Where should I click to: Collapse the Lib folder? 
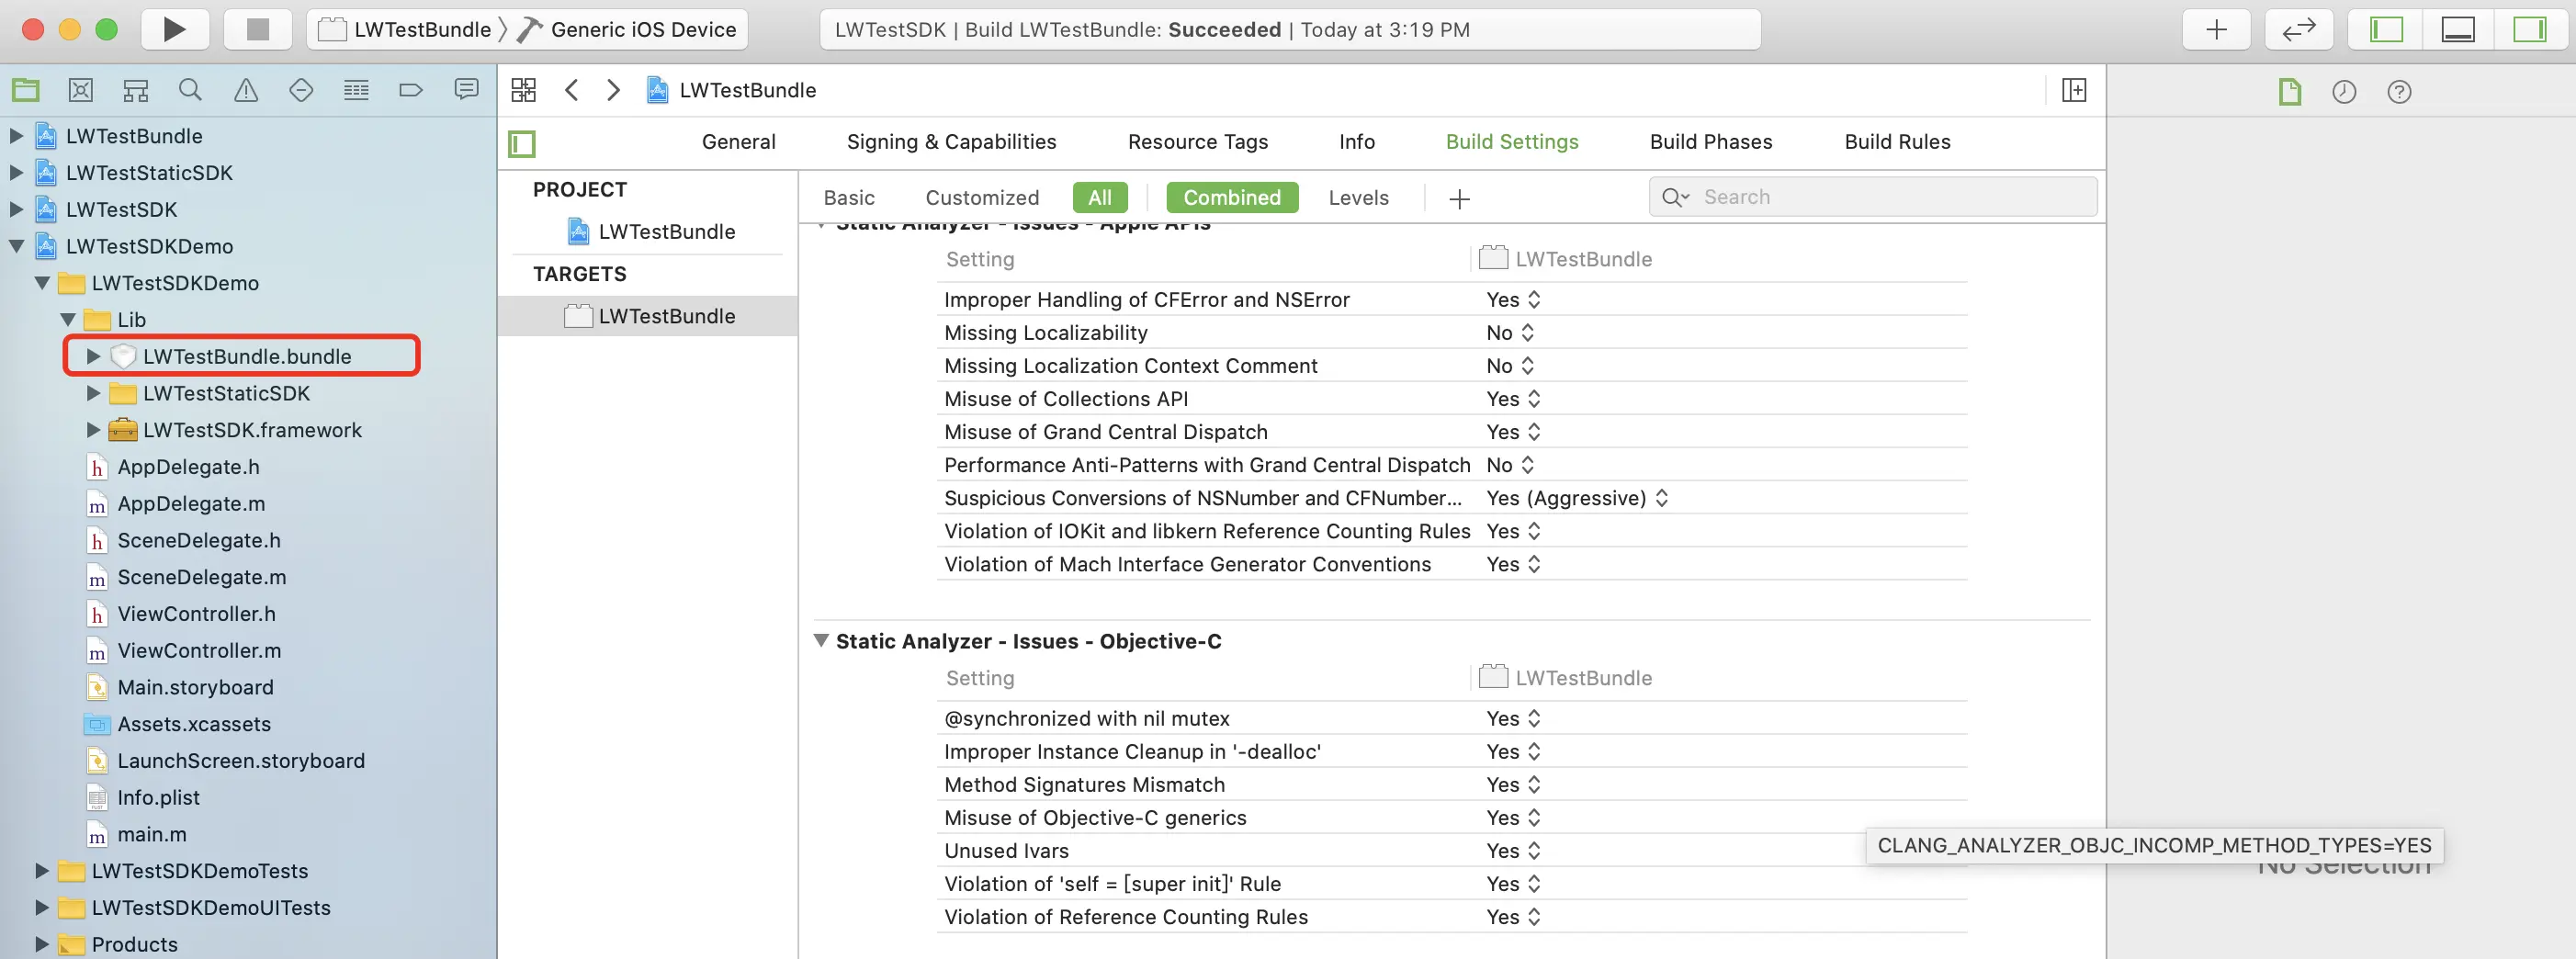coord(68,320)
